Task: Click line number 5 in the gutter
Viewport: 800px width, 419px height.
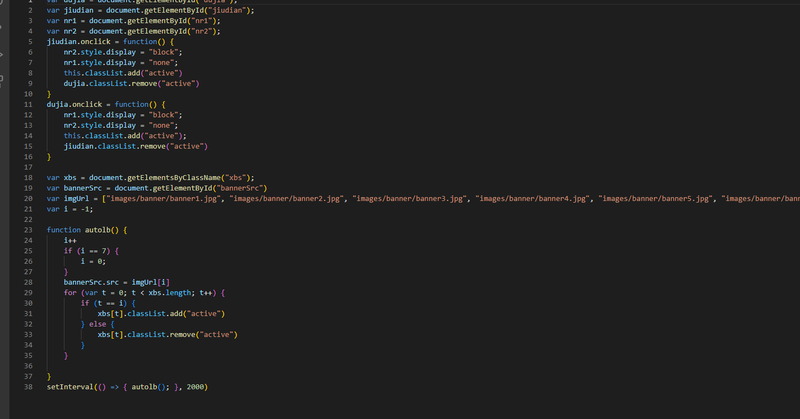Action: (30, 42)
